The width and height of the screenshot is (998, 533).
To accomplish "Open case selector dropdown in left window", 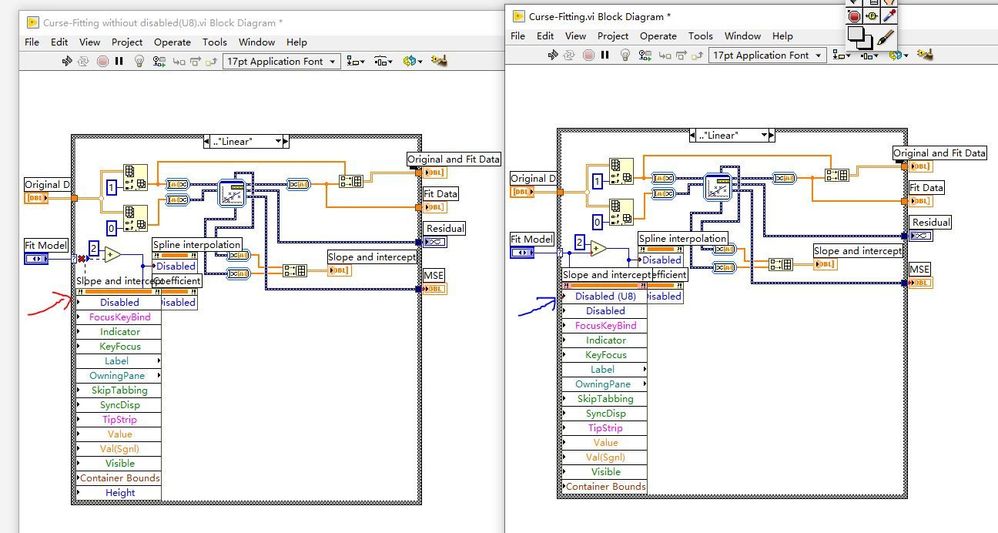I will (278, 141).
